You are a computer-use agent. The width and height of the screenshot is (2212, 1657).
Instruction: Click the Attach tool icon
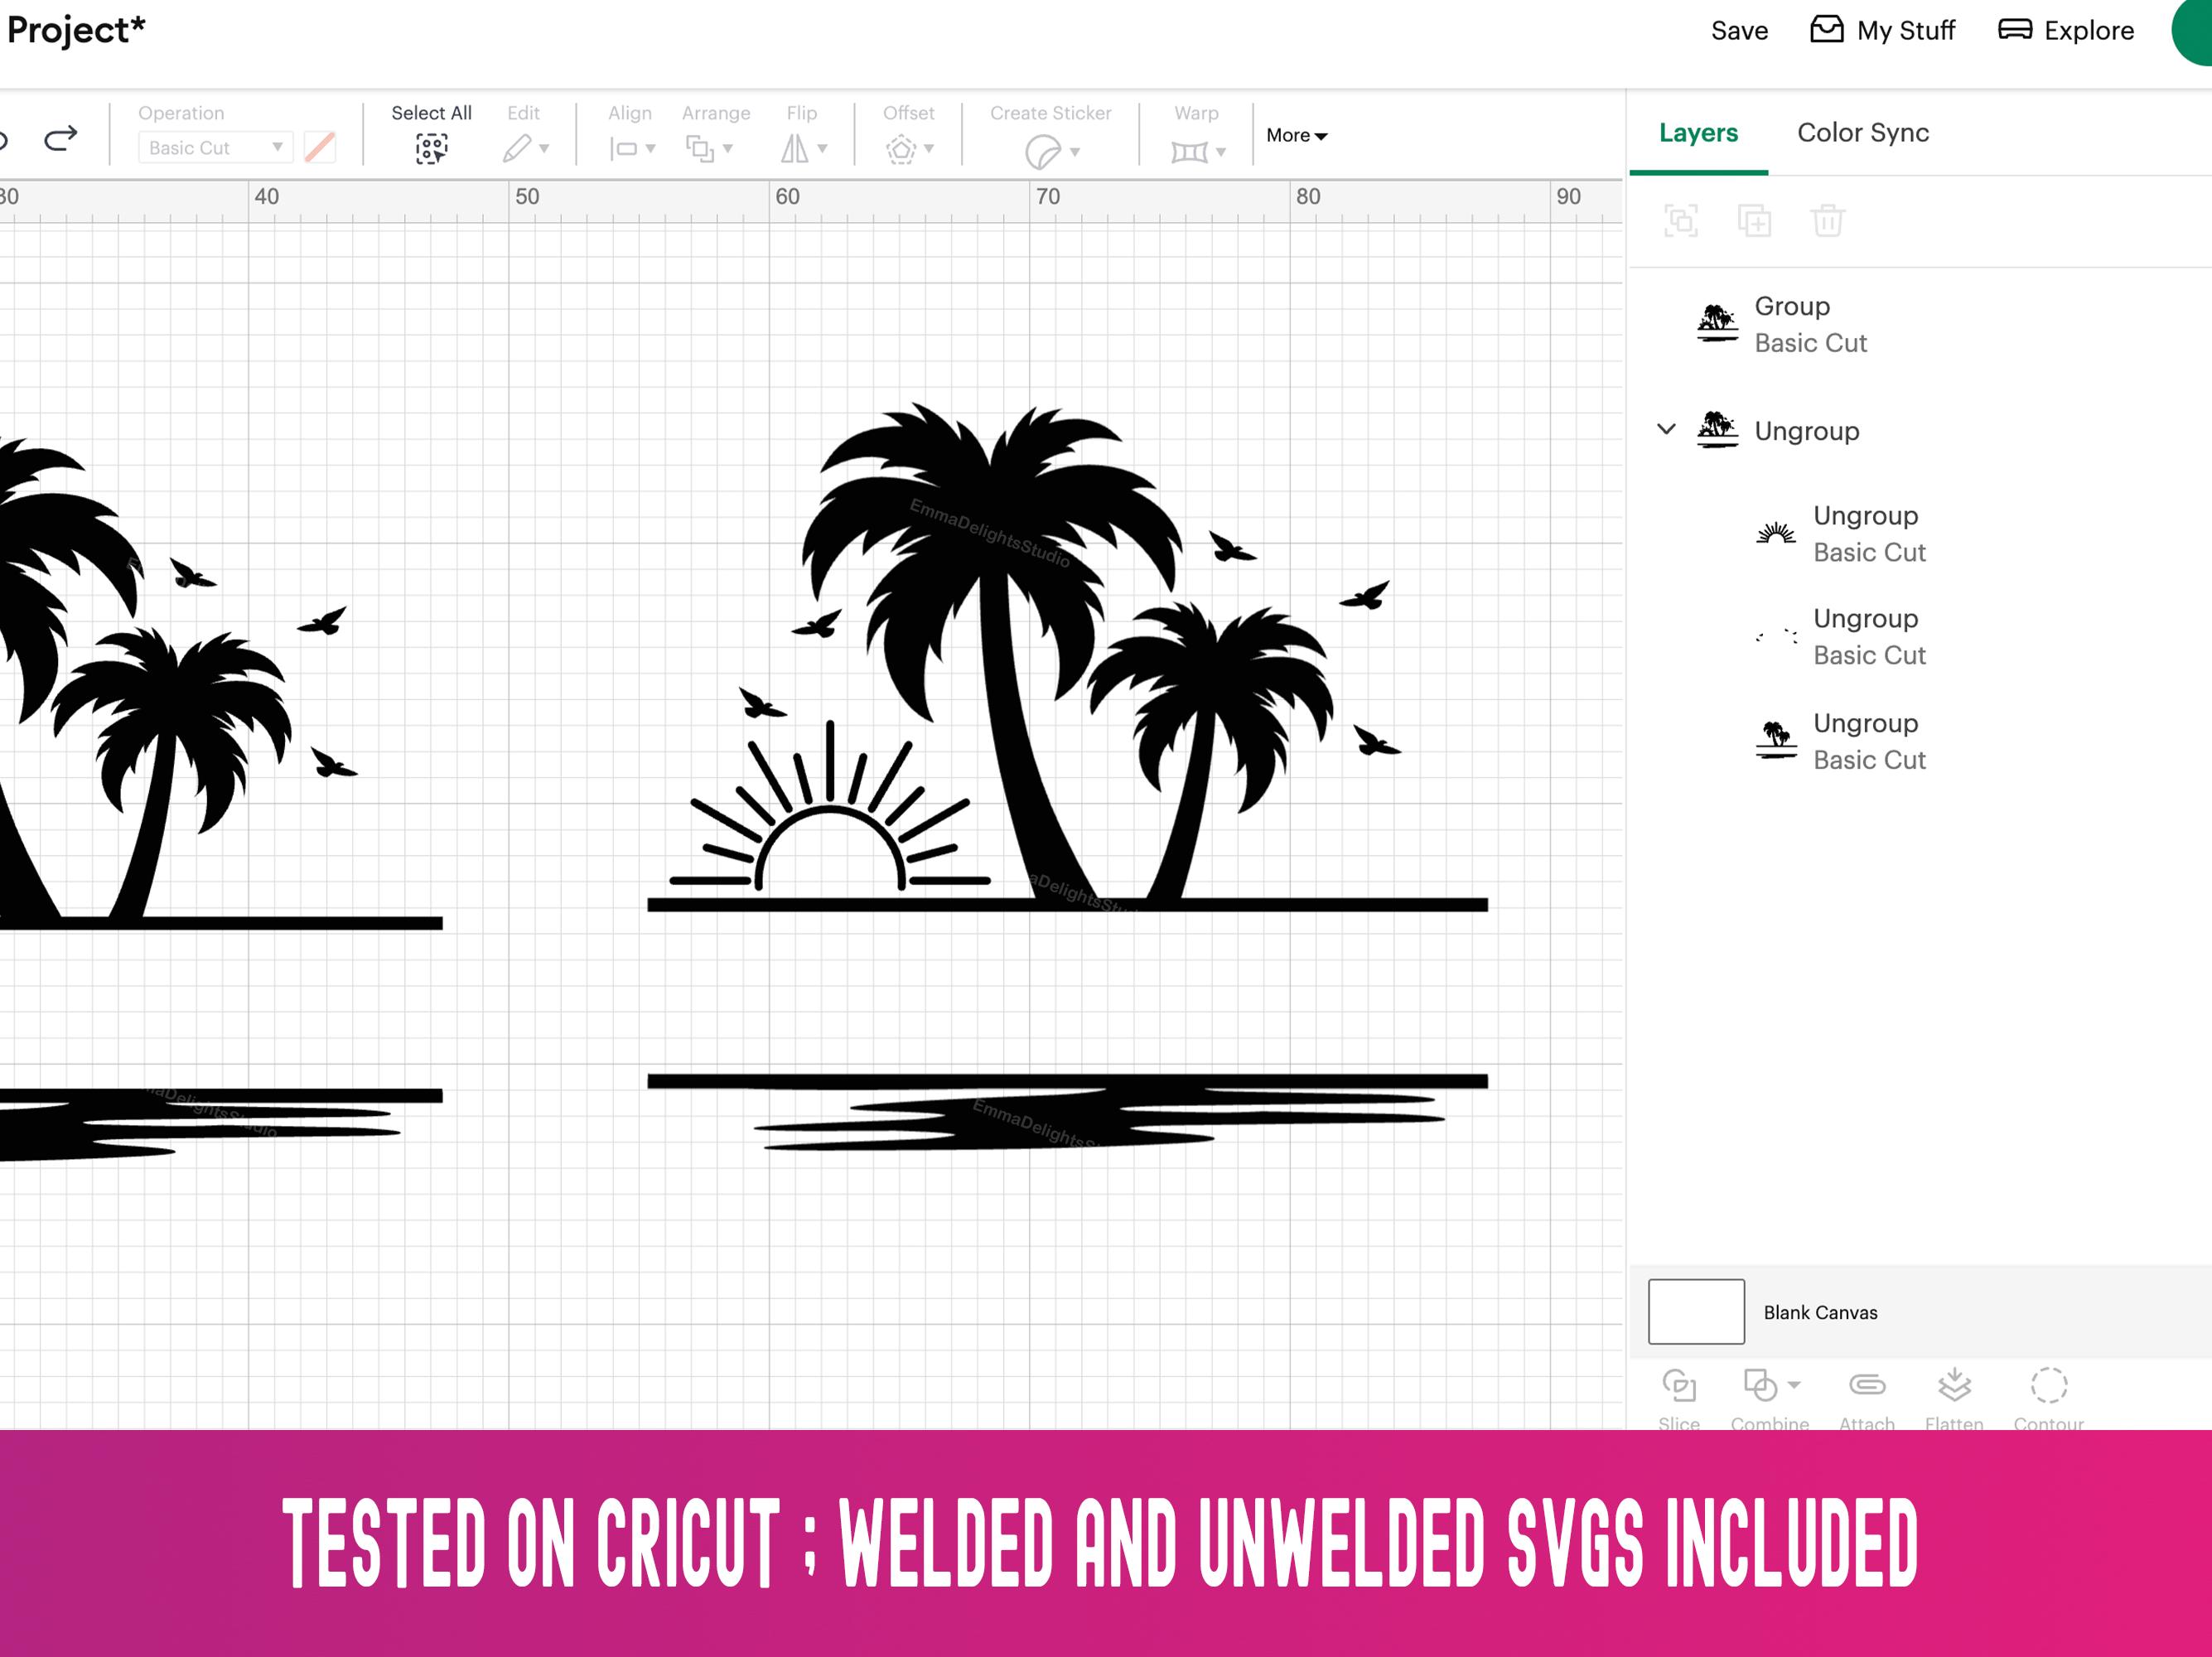point(1867,1385)
